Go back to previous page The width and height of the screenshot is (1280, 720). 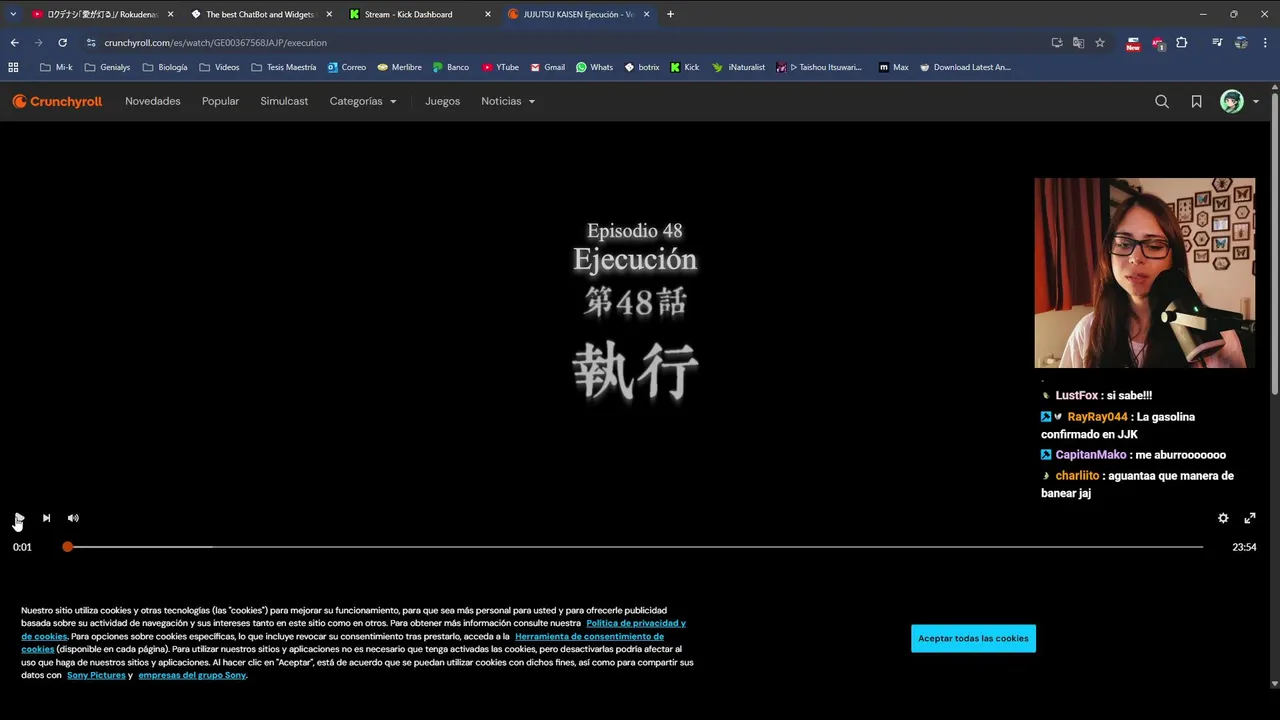pos(14,43)
